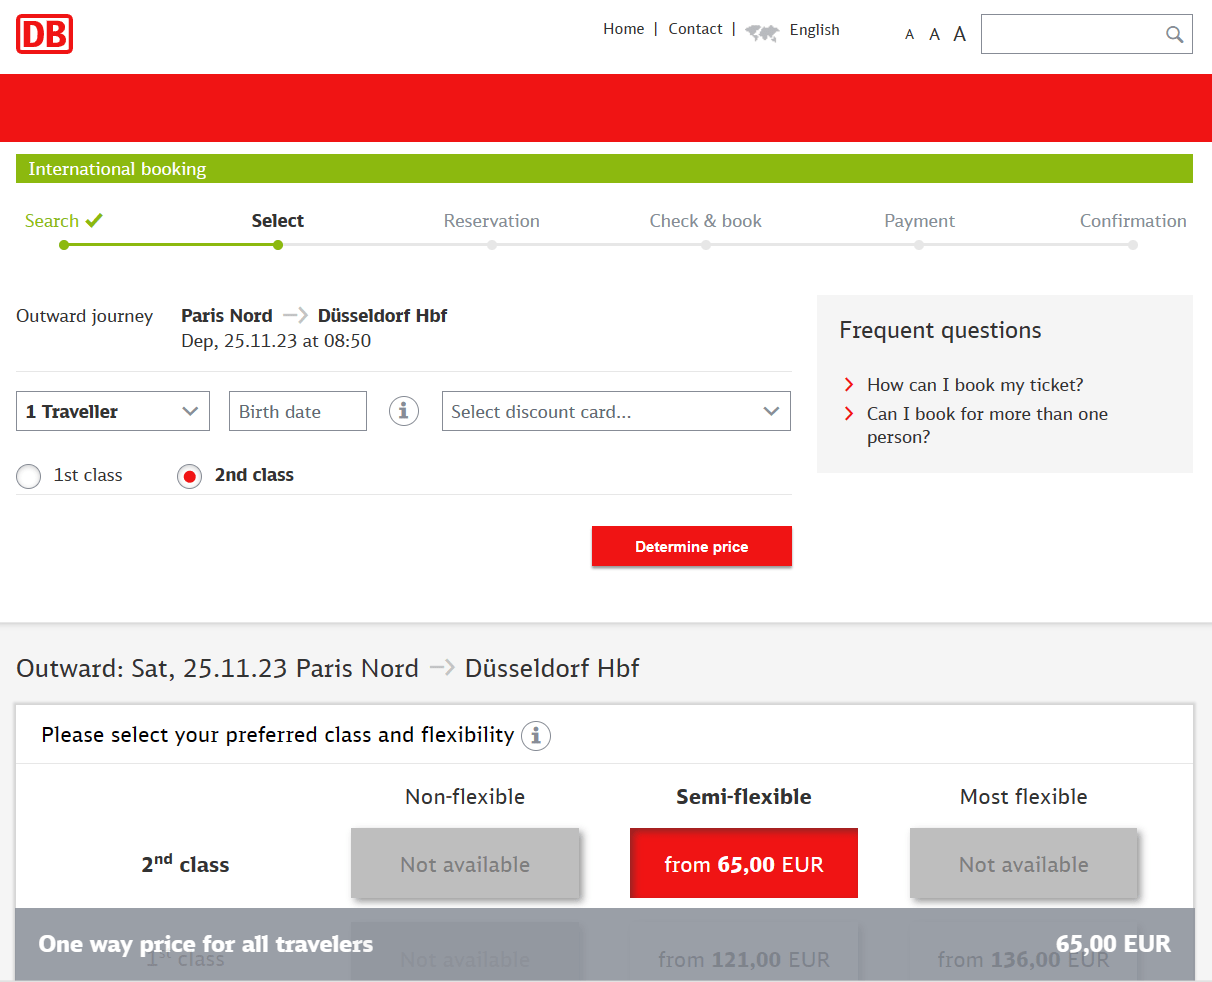Viewport: 1212px width, 982px height.
Task: Click the top search input field
Action: 1087,34
